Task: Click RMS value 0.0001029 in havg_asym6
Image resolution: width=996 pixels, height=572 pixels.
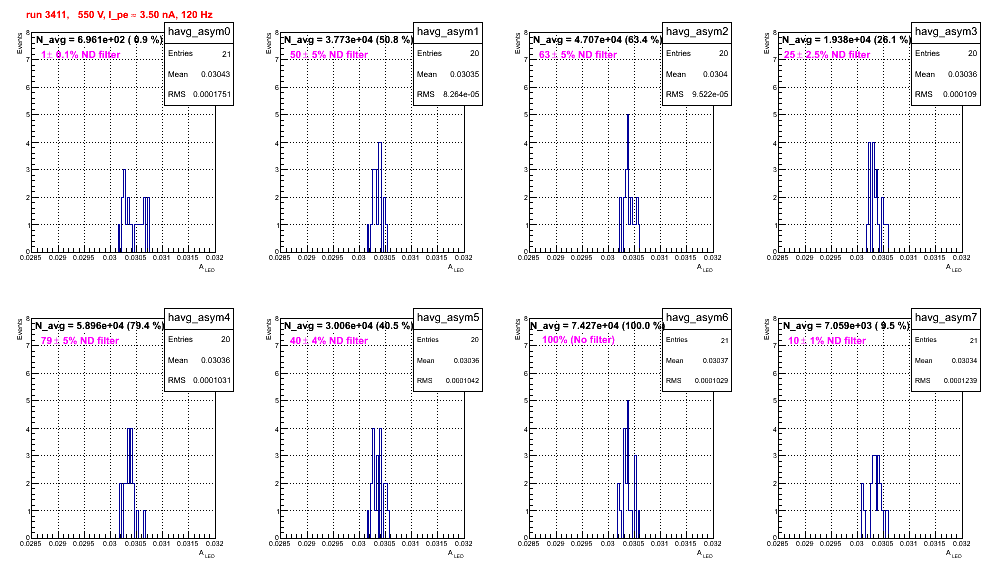Action: click(x=711, y=381)
